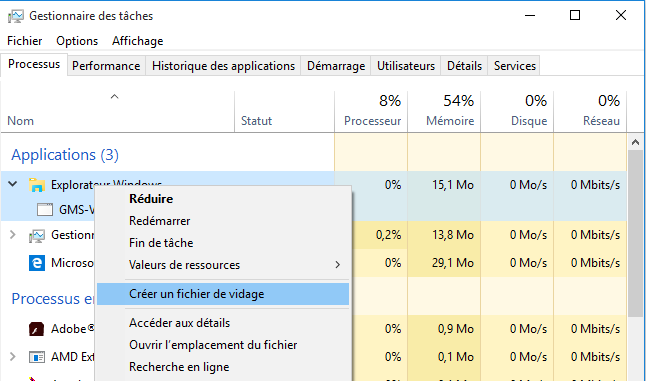Switch to Historique des applications tab
Viewport: 646px width, 381px height.
[223, 66]
